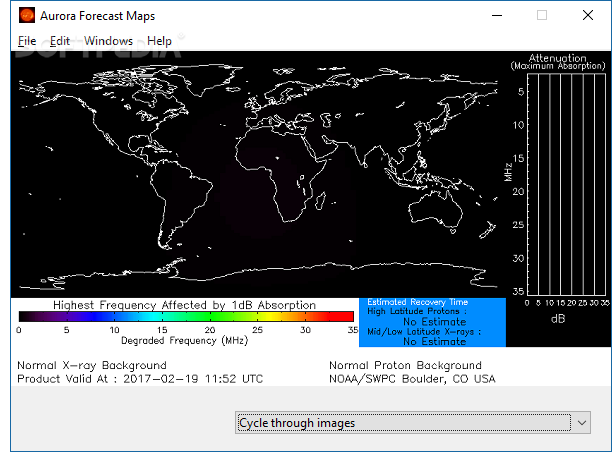Click the 'dB' axis label
612x452 pixels.
click(558, 319)
